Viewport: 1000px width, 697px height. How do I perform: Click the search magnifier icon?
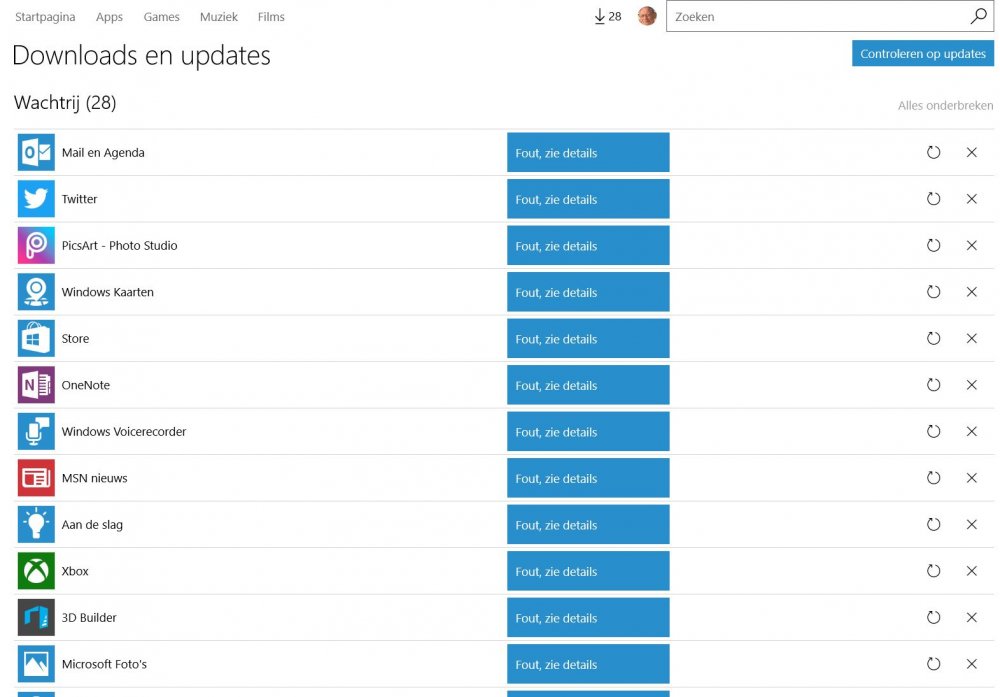pyautogui.click(x=978, y=16)
